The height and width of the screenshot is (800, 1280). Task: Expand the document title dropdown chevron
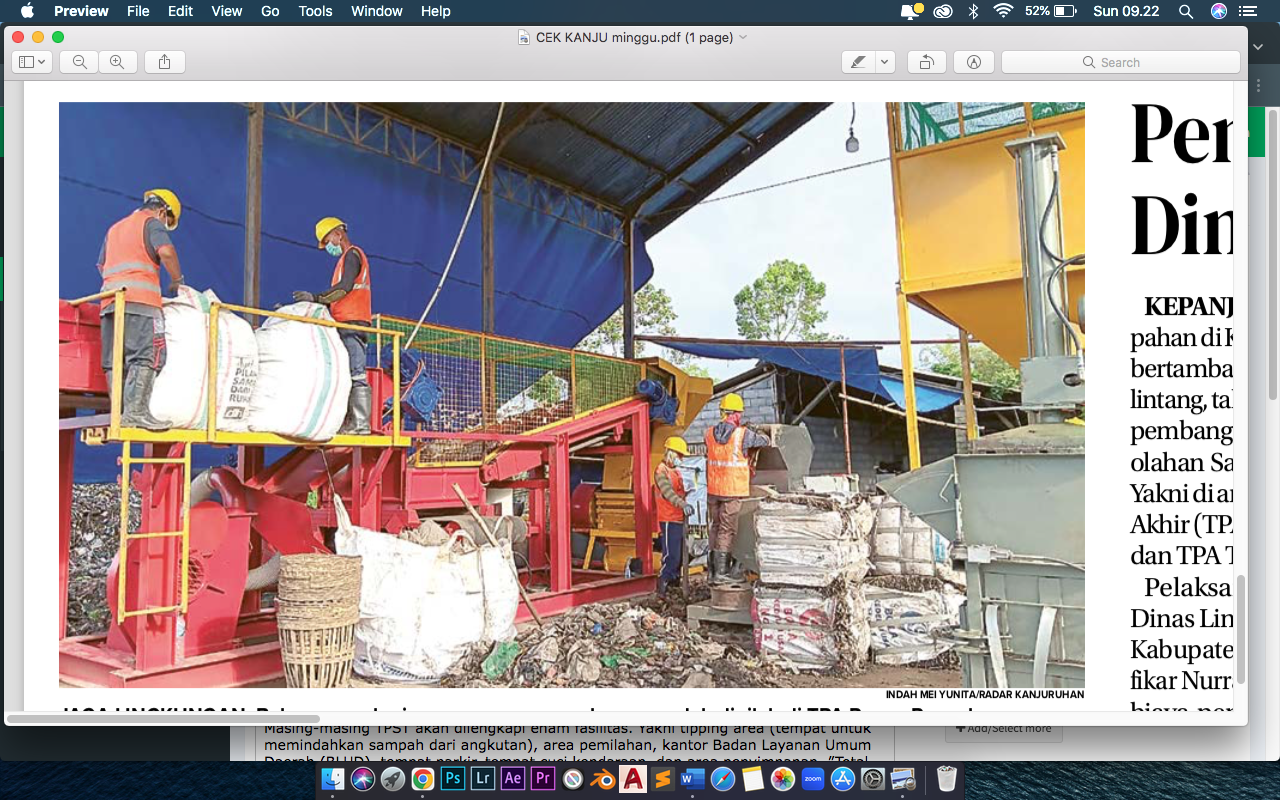[x=743, y=38]
